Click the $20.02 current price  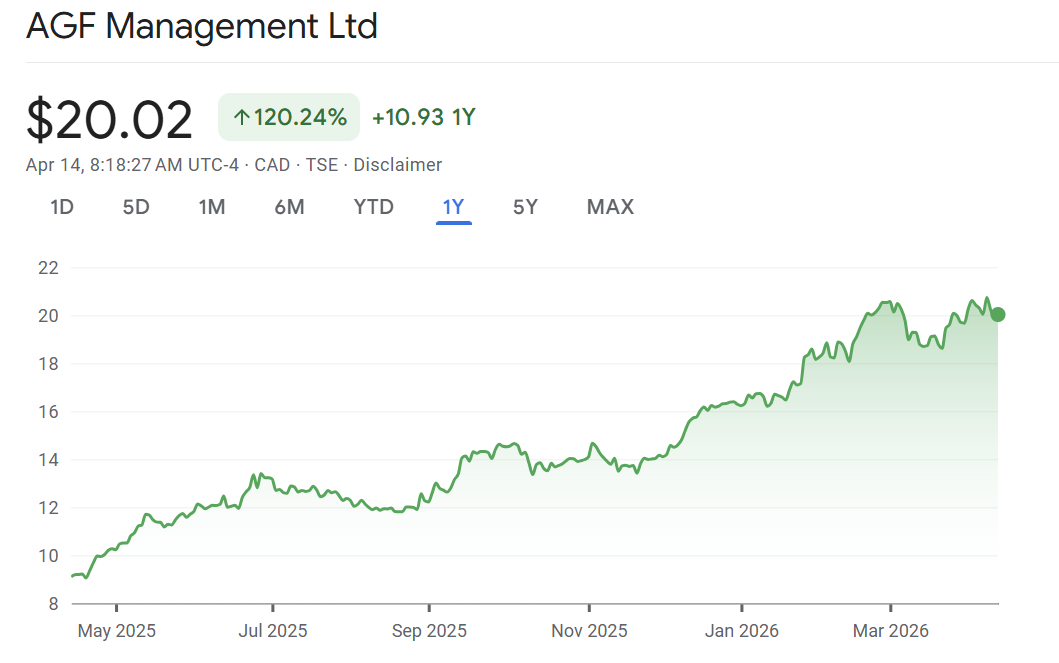109,120
